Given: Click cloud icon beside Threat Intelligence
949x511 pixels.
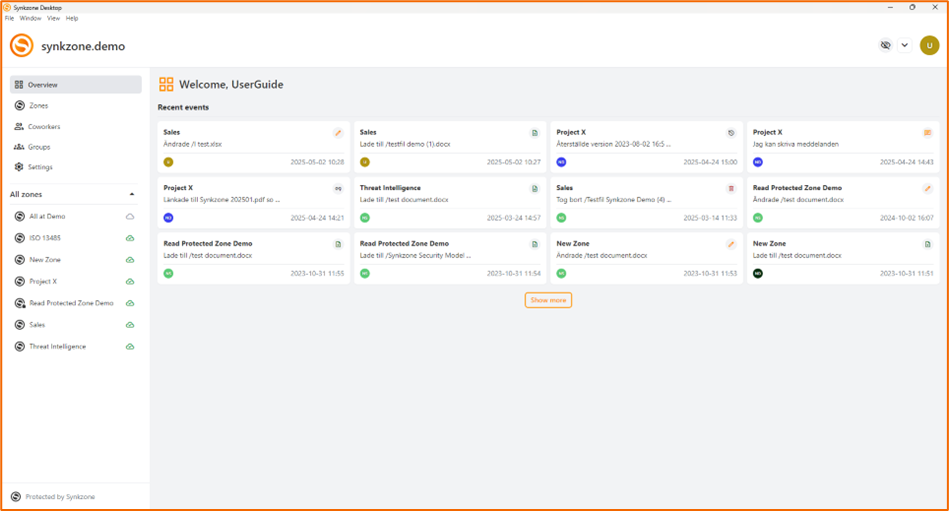Looking at the screenshot, I should click(x=130, y=347).
